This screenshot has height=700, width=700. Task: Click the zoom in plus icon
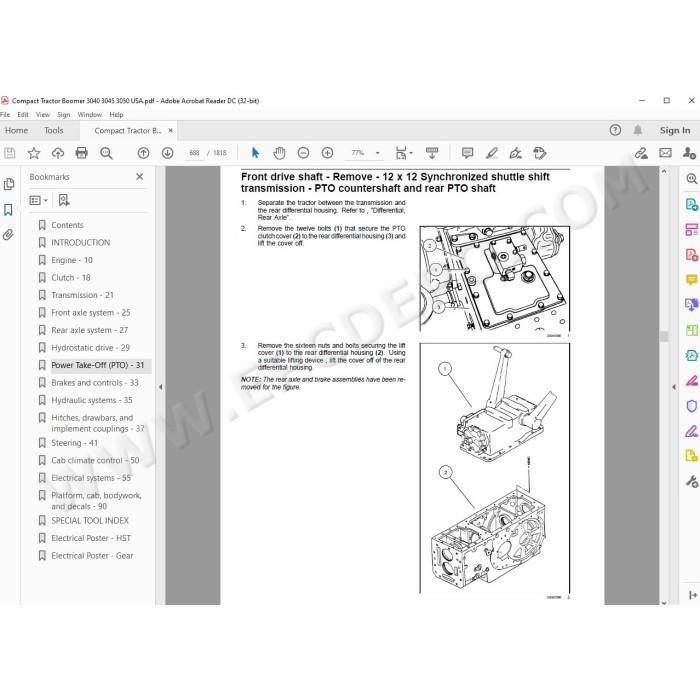(x=327, y=153)
